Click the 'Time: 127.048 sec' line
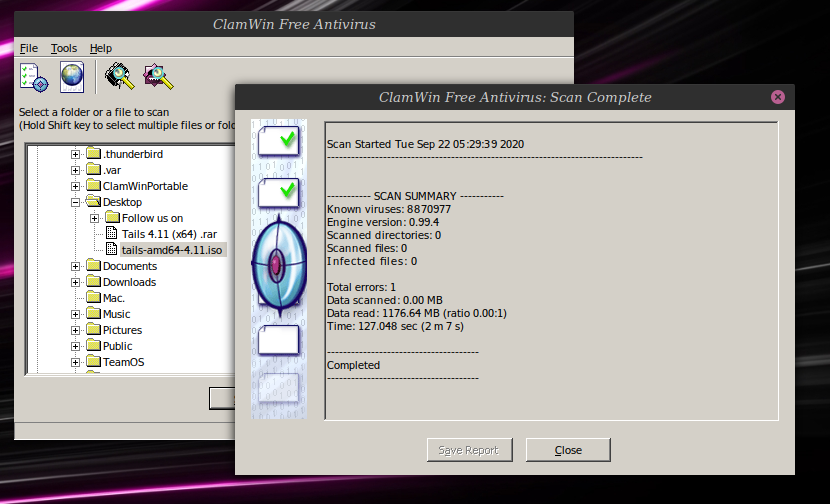830x504 pixels. pos(395,326)
